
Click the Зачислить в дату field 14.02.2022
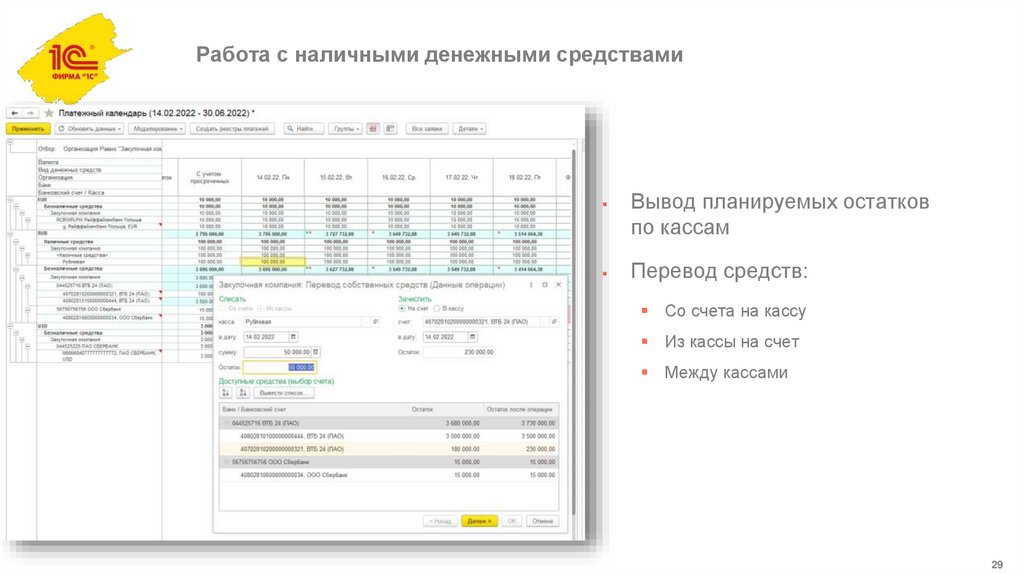coord(445,337)
